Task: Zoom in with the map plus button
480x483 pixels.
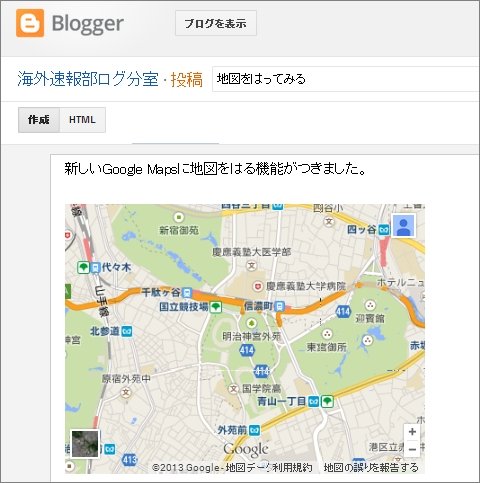Action: point(412,432)
